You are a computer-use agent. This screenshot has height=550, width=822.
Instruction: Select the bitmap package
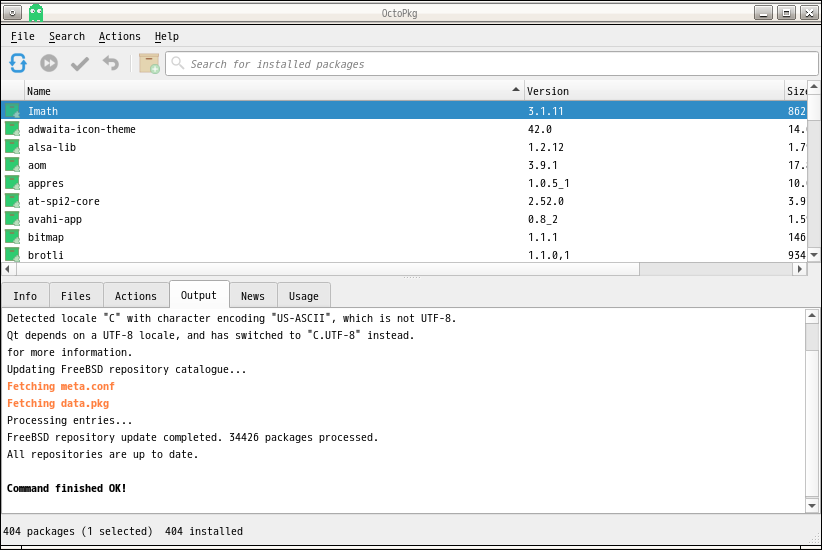404,237
